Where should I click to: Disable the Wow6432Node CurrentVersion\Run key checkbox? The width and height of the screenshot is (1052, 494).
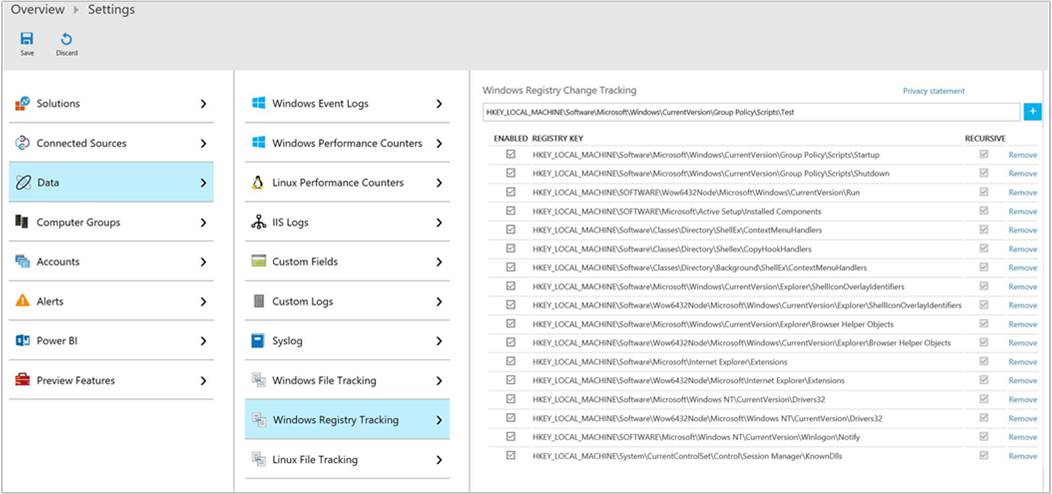click(x=511, y=191)
